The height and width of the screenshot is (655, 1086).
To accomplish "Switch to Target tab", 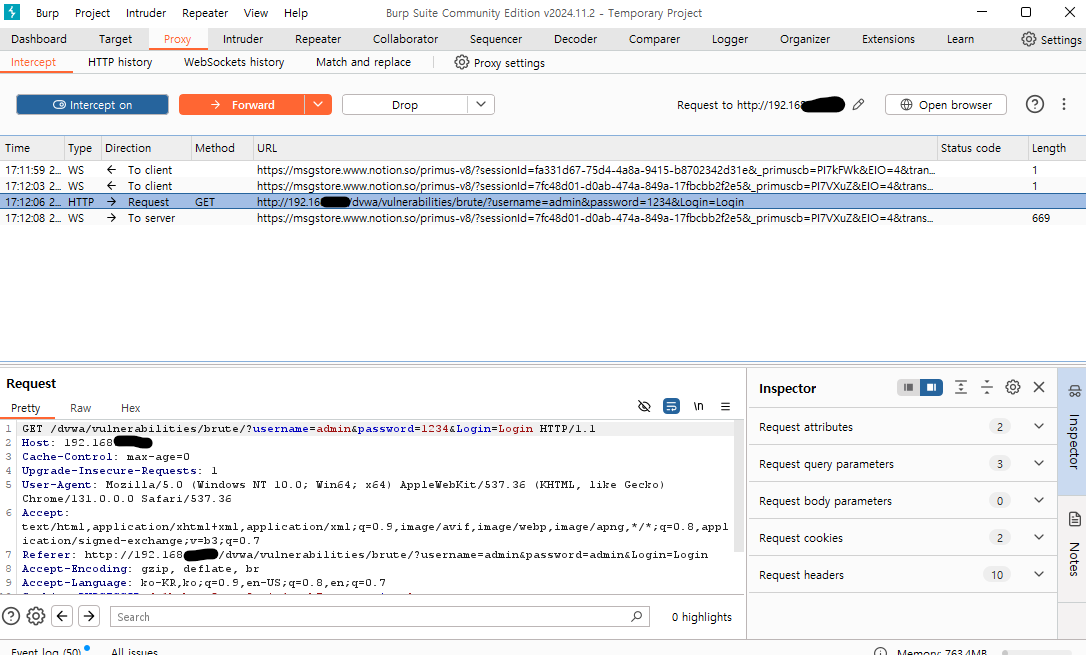I will (x=115, y=39).
